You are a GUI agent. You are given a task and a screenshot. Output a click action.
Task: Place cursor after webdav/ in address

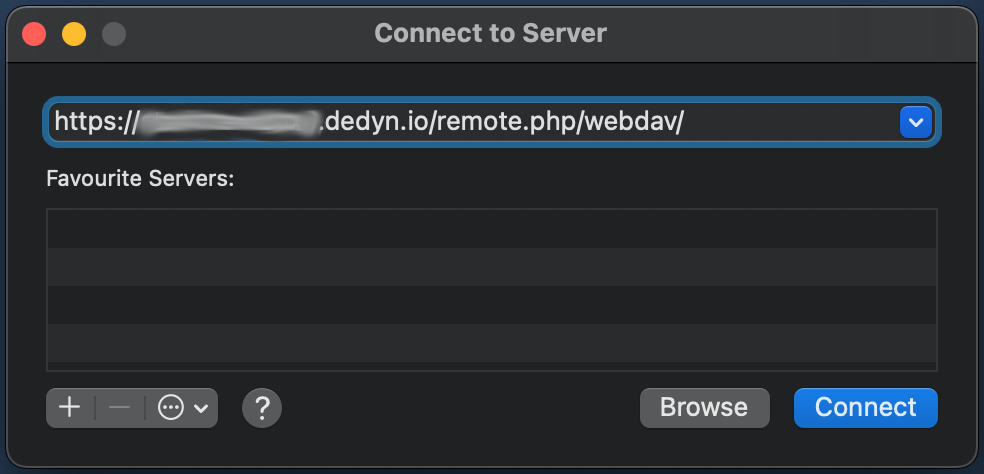(685, 122)
